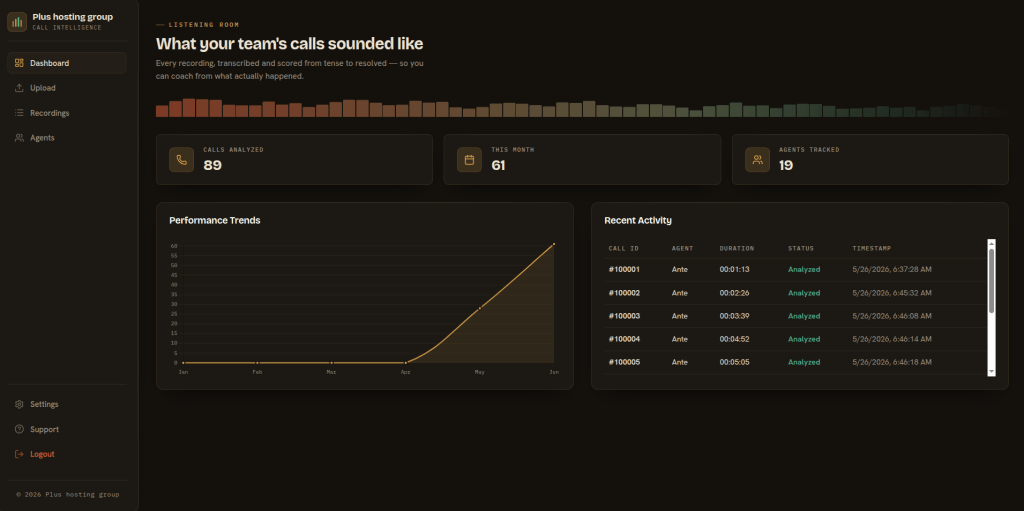Click timestamp 5/26/2026, 6:37:28 AM
Viewport: 1024px width, 511px height.
[891, 269]
